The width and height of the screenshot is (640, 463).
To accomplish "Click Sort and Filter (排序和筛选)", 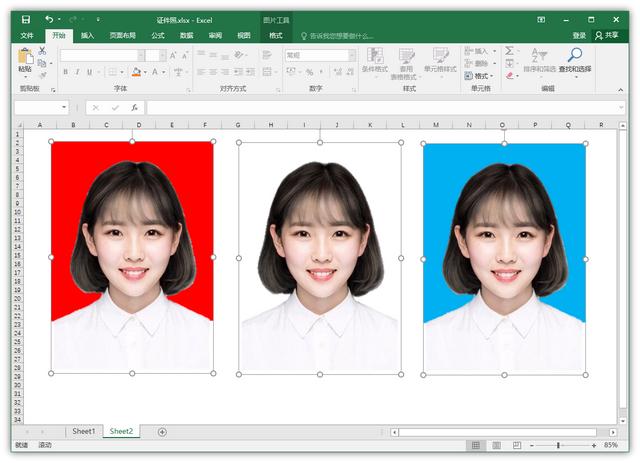I will (x=539, y=60).
